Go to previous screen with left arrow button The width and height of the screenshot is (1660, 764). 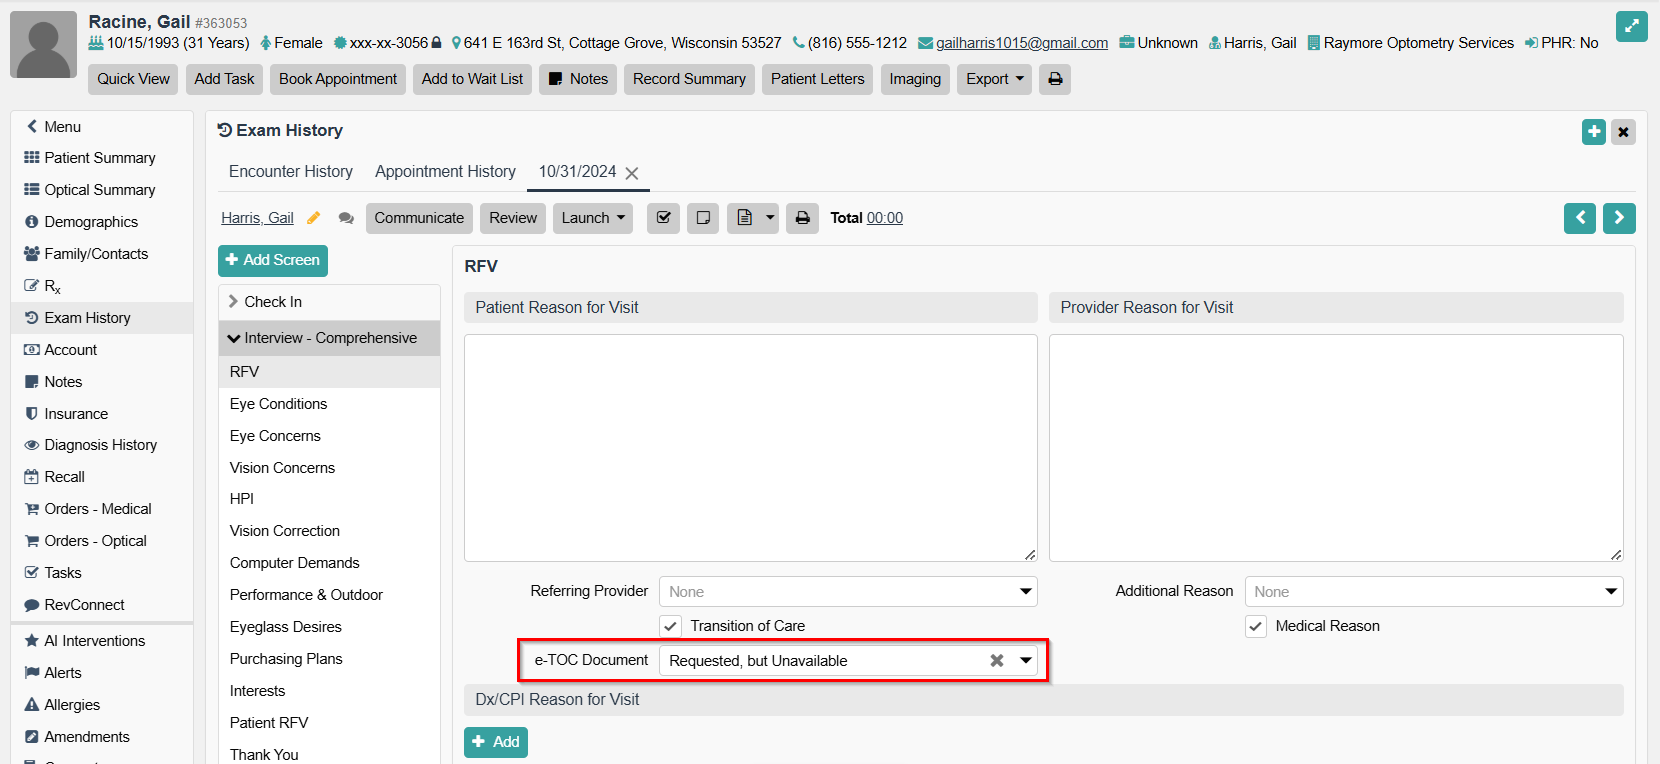point(1580,218)
